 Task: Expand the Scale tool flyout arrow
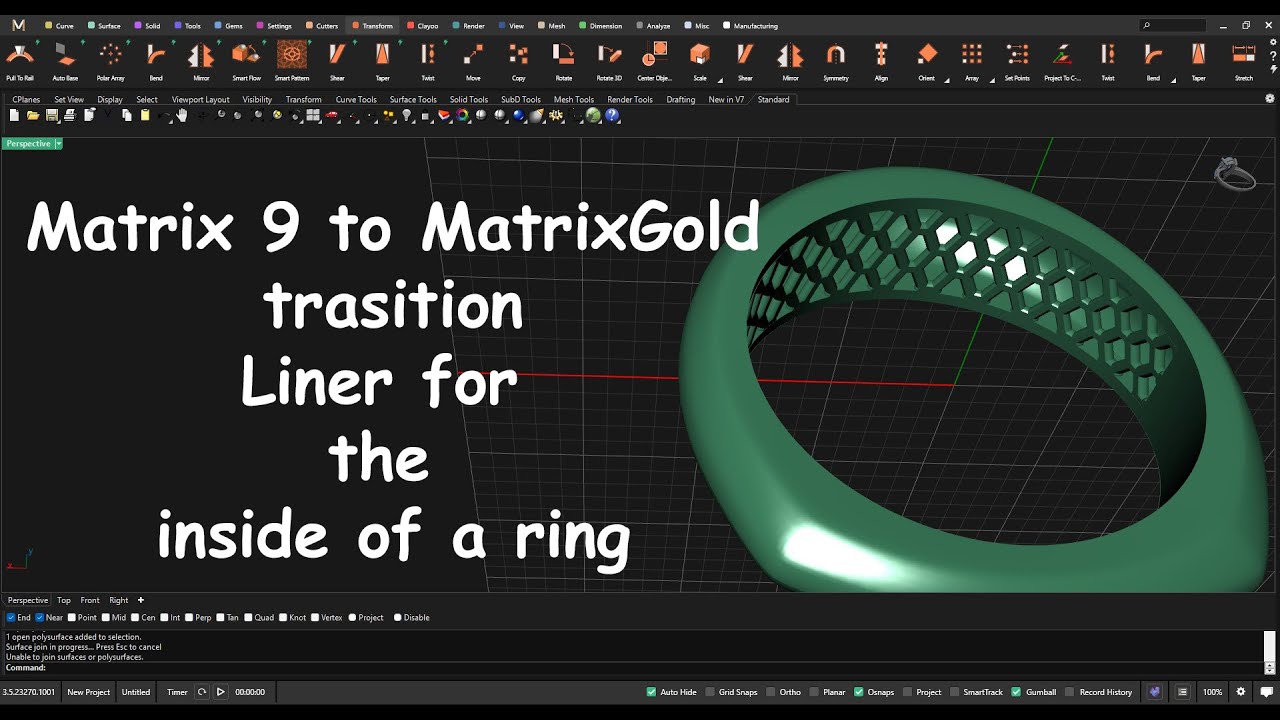click(720, 80)
